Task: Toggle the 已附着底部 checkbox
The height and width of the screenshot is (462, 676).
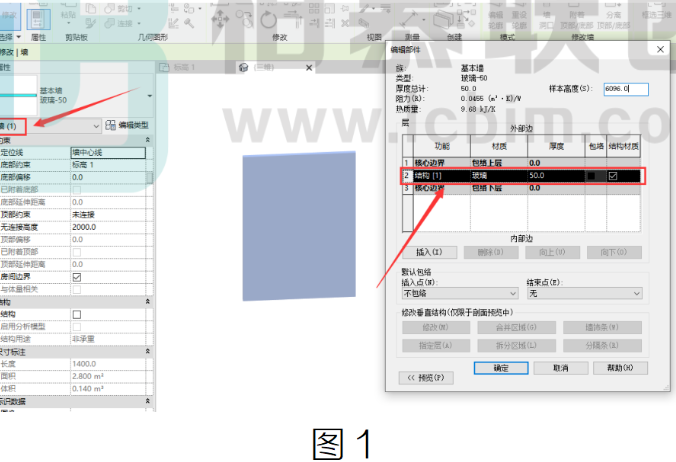Action: click(x=77, y=190)
